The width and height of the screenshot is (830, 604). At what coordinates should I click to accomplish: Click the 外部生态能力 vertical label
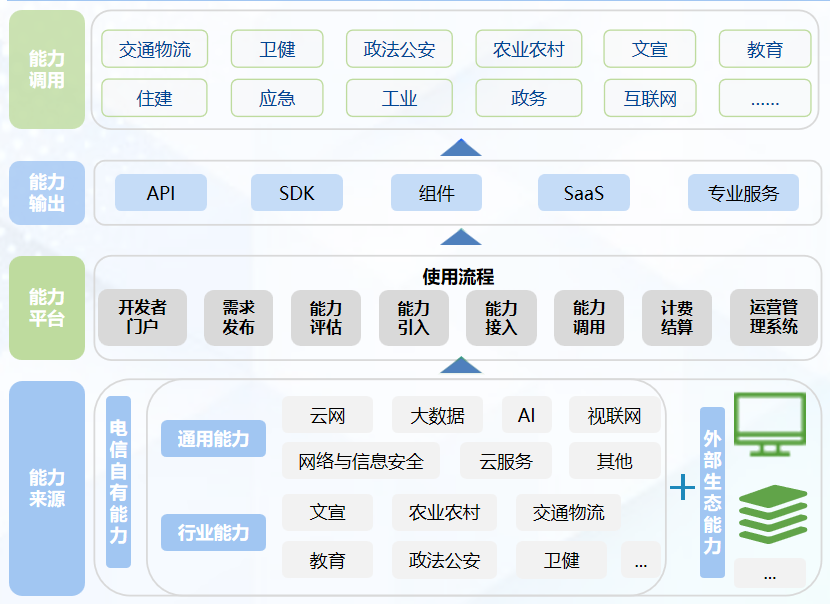[712, 492]
